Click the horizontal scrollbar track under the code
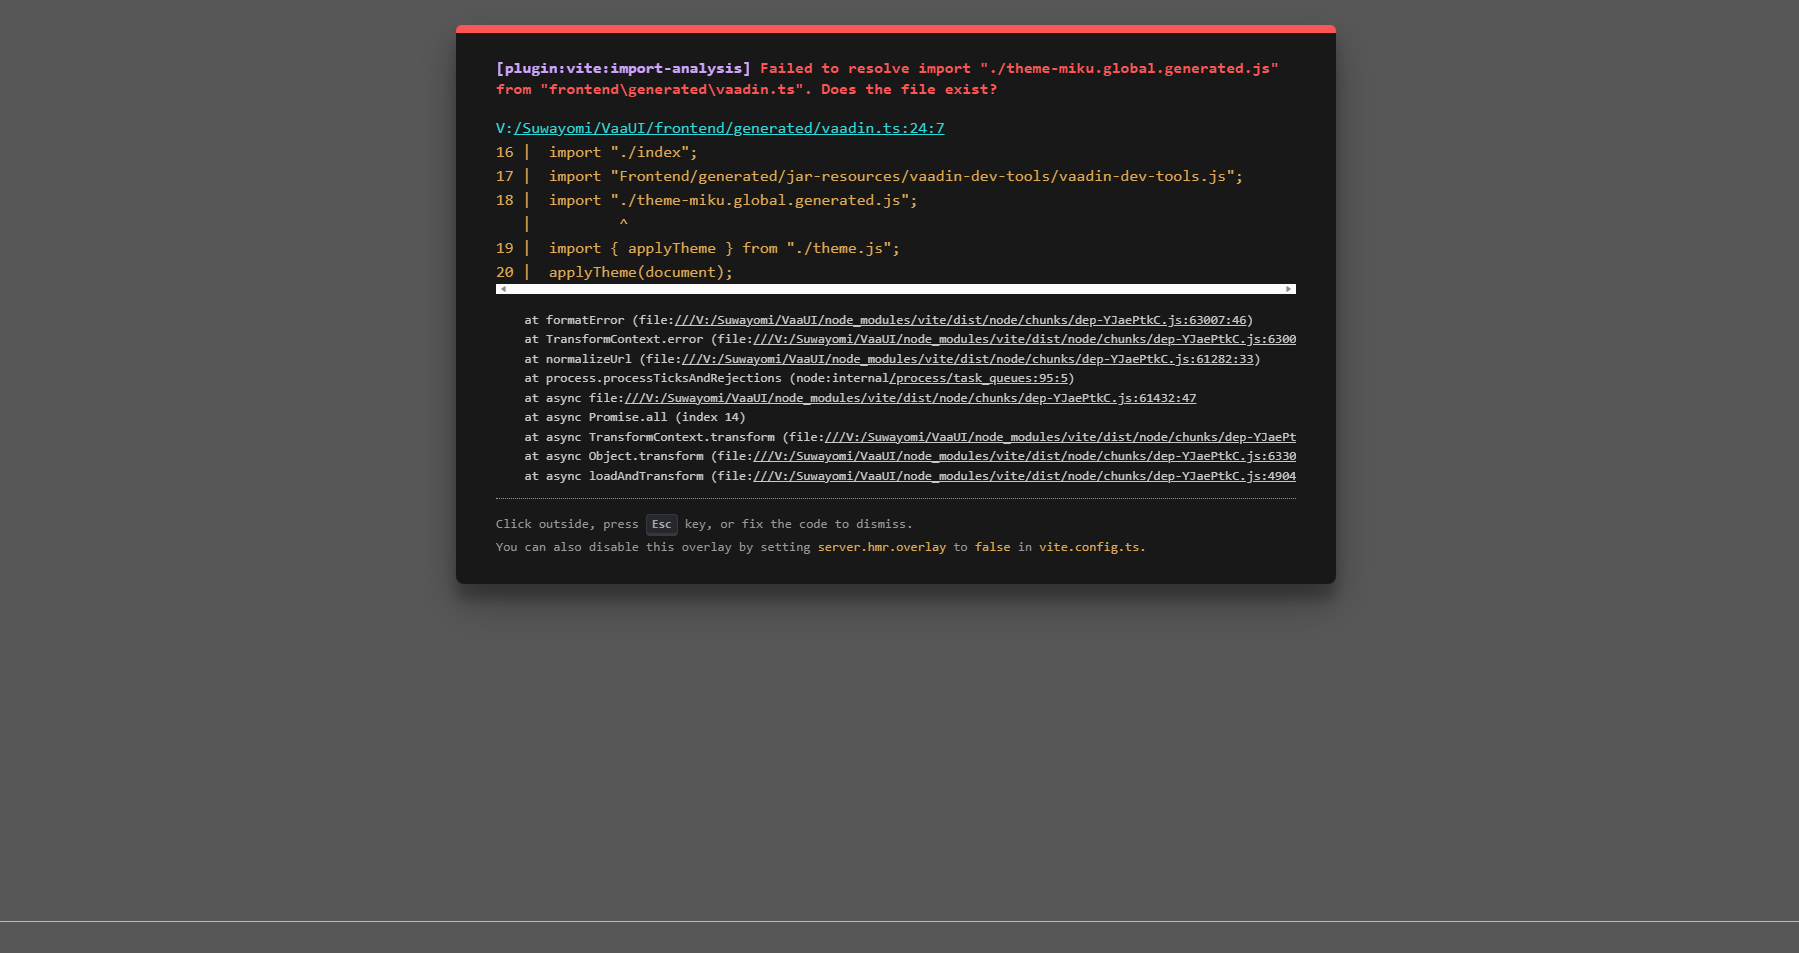Screen dimensions: 1799x953 point(895,289)
